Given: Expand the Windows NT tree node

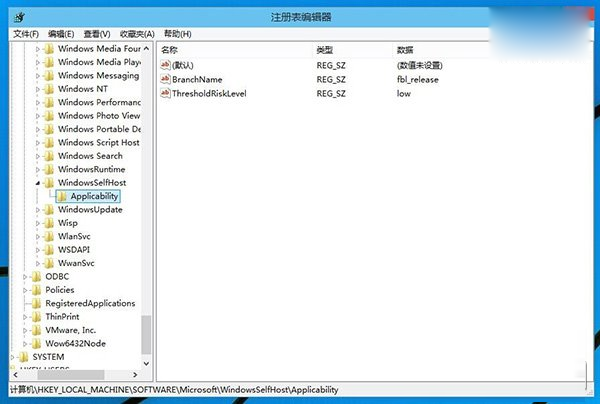Looking at the screenshot, I should [x=38, y=89].
